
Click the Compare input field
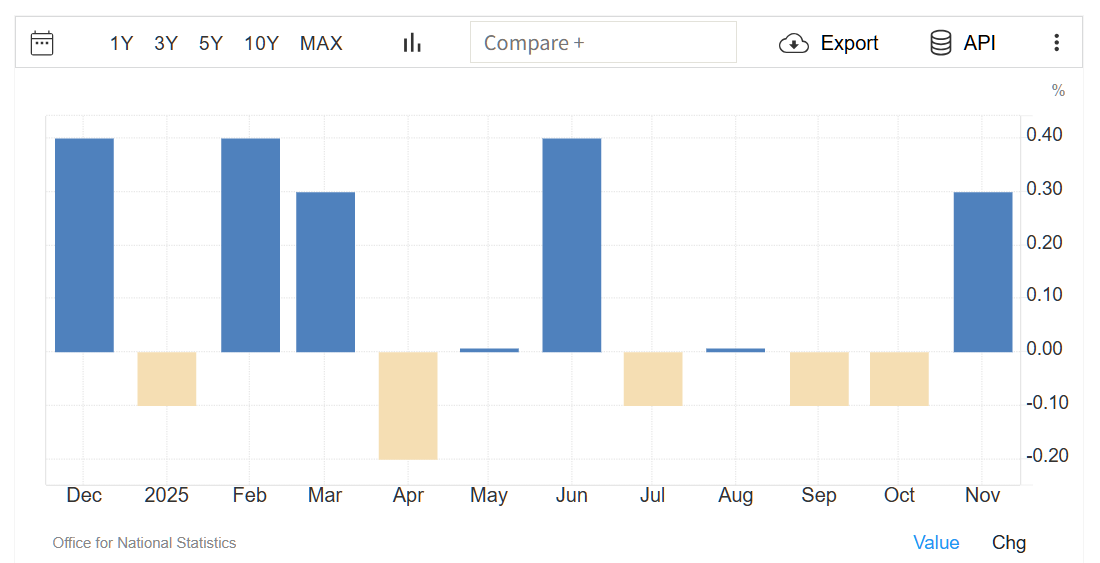click(603, 43)
